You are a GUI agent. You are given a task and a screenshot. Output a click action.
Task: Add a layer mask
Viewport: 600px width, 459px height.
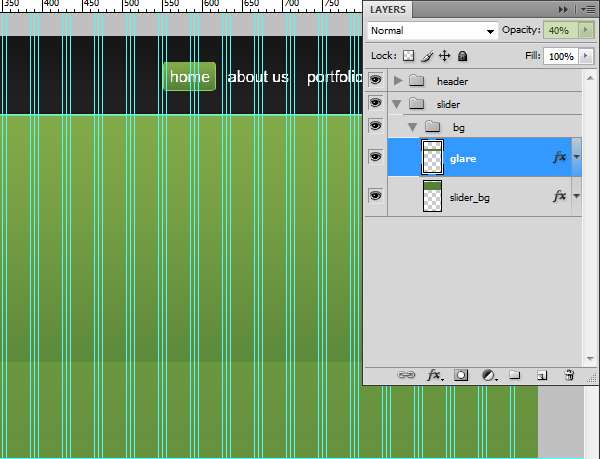(x=461, y=375)
